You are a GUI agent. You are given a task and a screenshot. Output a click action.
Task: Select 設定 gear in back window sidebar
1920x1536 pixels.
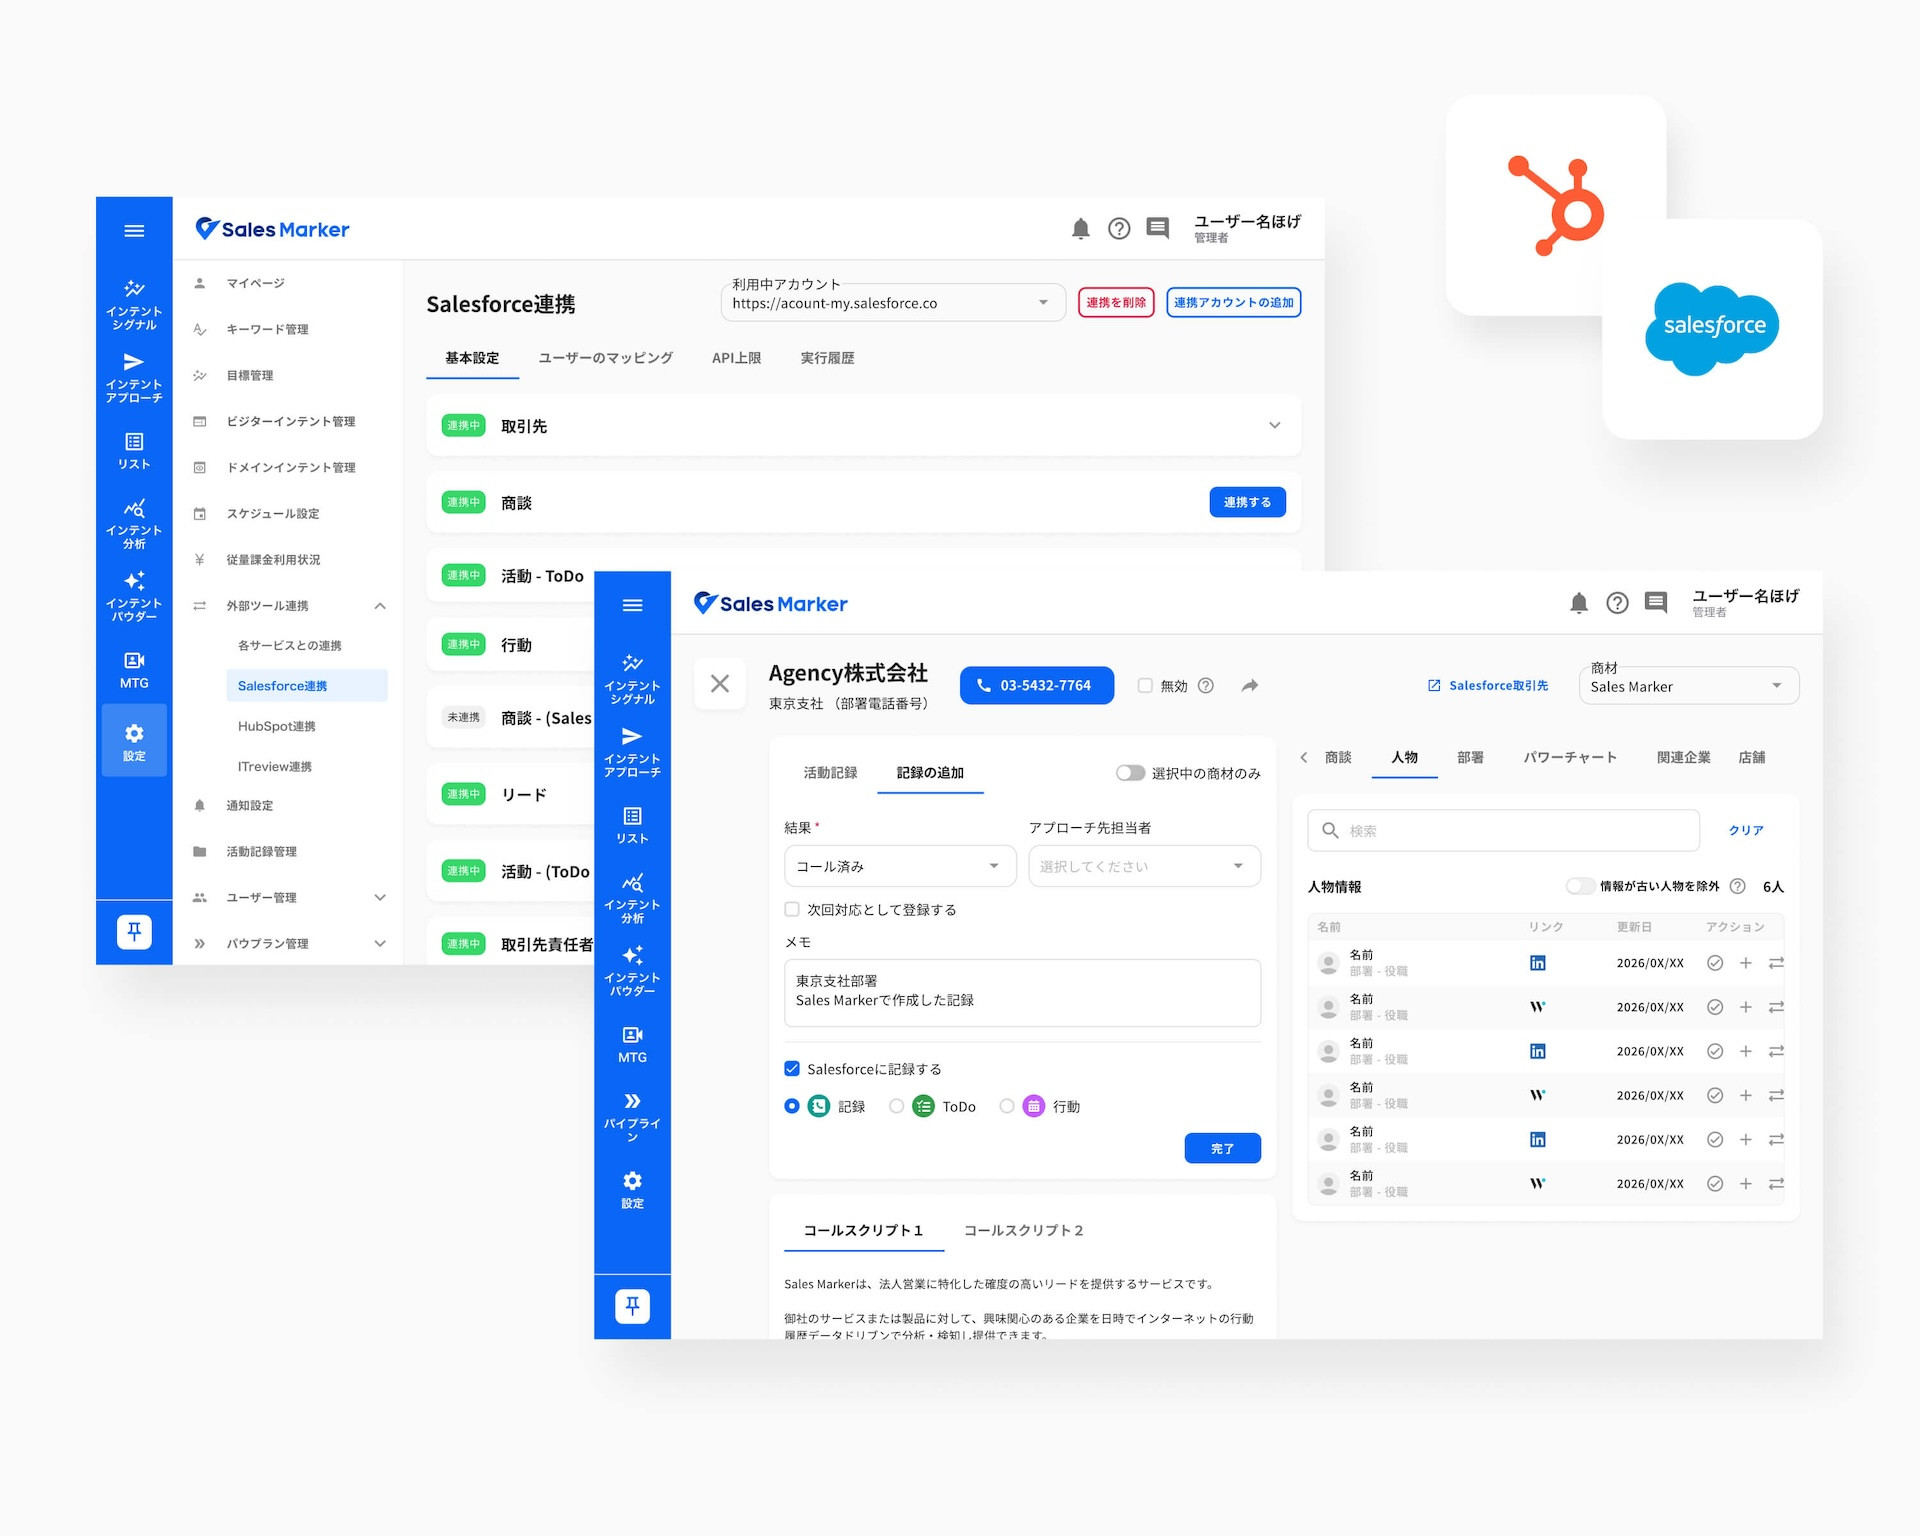(x=134, y=741)
